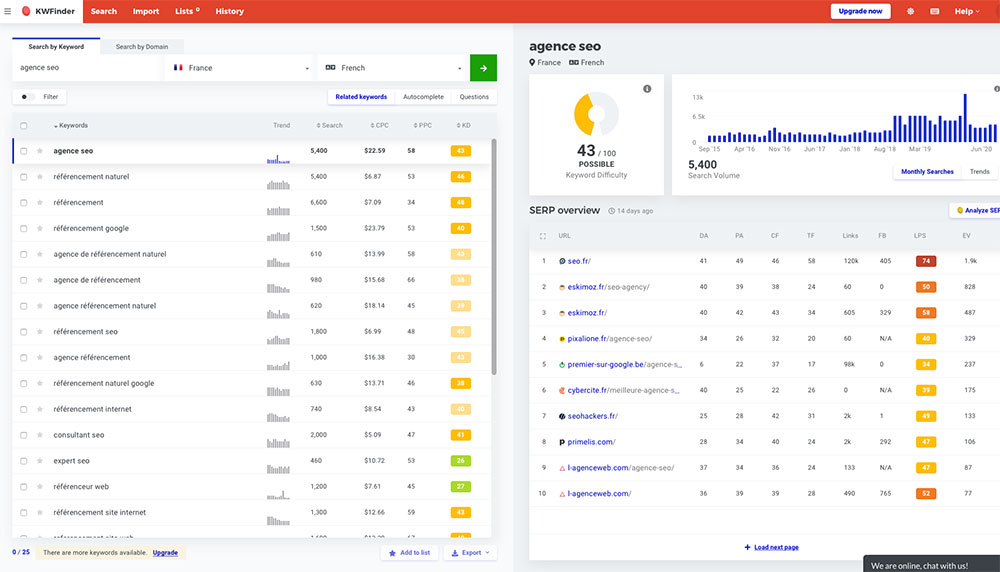The height and width of the screenshot is (572, 1000).
Task: Check the select-all keywords checkbox
Action: pyautogui.click(x=24, y=126)
